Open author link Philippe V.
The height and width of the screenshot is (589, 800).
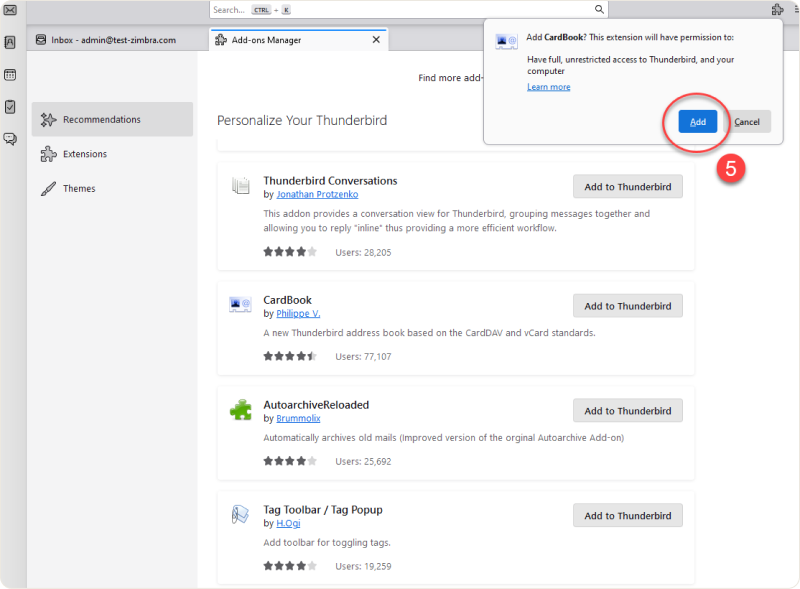[x=298, y=313]
